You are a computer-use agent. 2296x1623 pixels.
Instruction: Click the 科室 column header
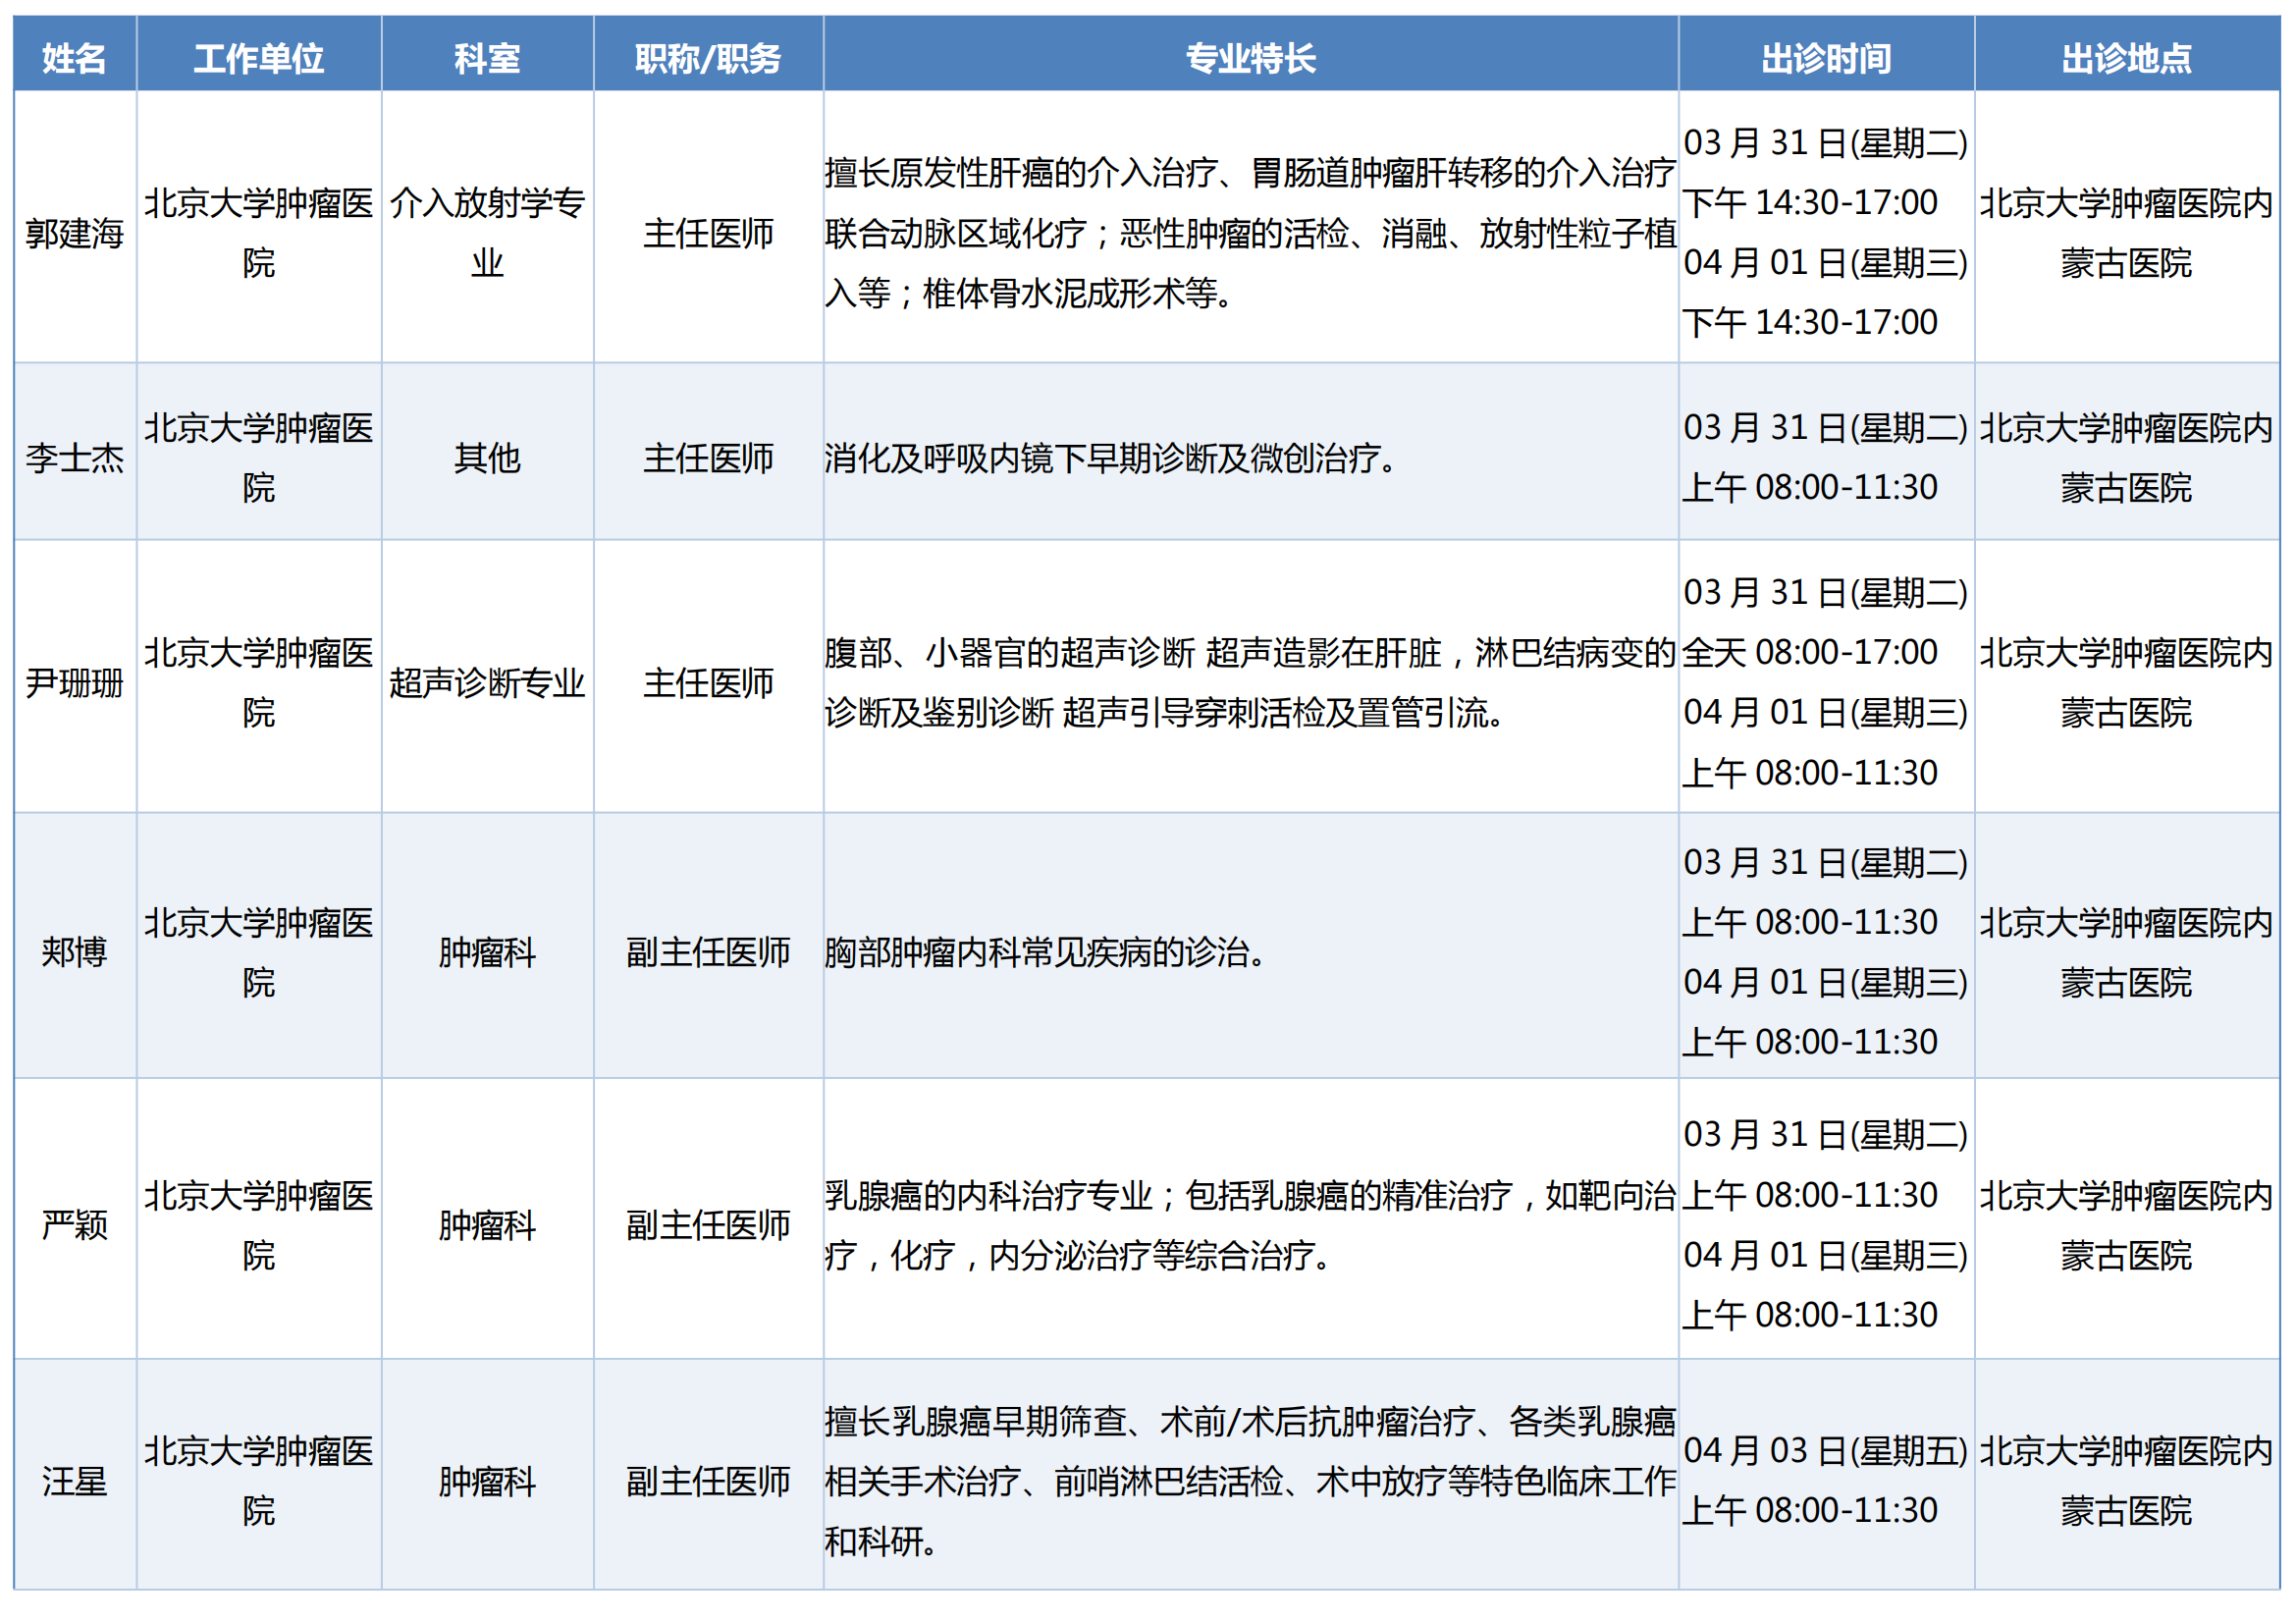(487, 58)
